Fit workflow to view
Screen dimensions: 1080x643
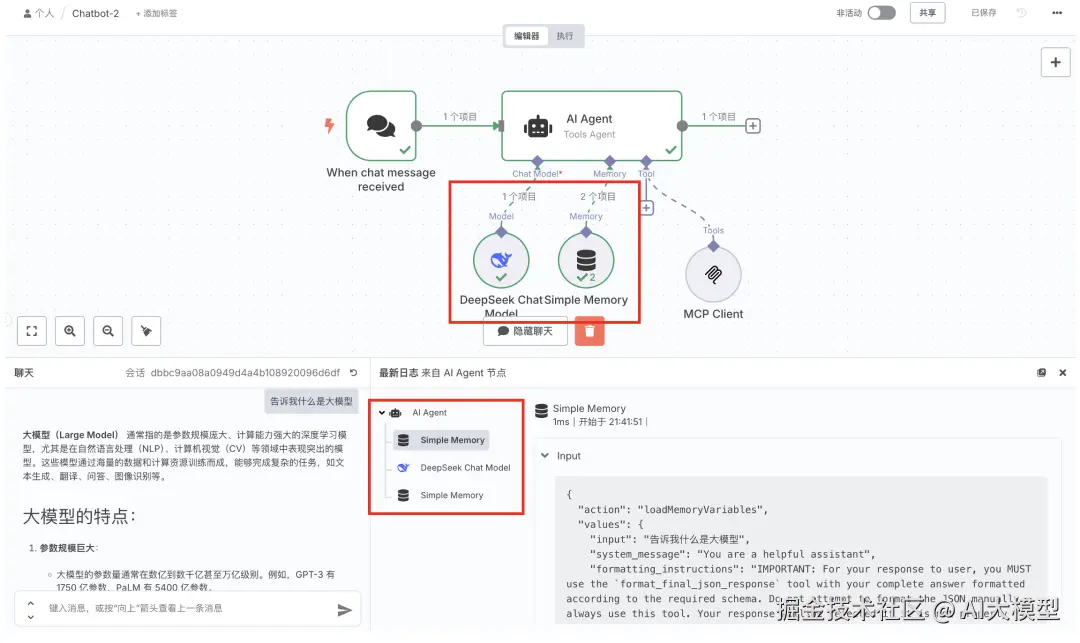coord(32,331)
